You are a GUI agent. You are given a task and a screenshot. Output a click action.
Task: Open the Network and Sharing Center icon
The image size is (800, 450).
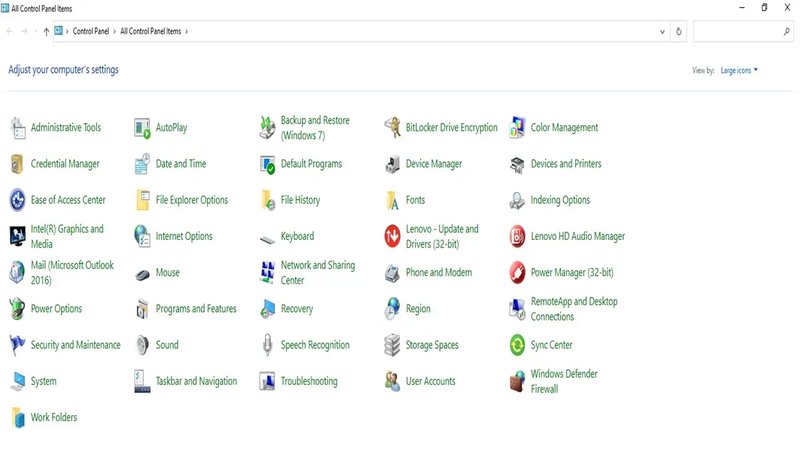267,272
